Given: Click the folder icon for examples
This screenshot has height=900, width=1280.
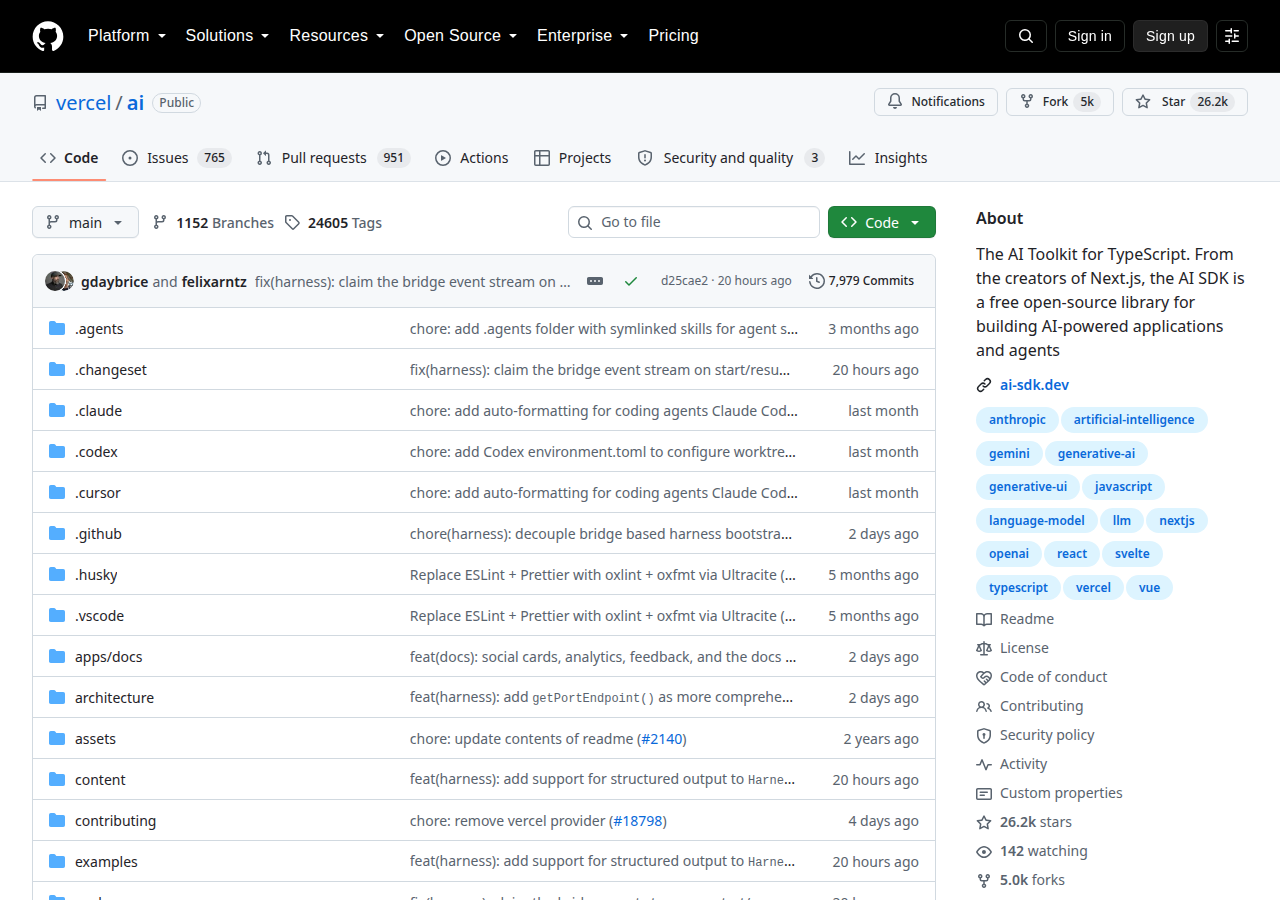Looking at the screenshot, I should click(57, 862).
